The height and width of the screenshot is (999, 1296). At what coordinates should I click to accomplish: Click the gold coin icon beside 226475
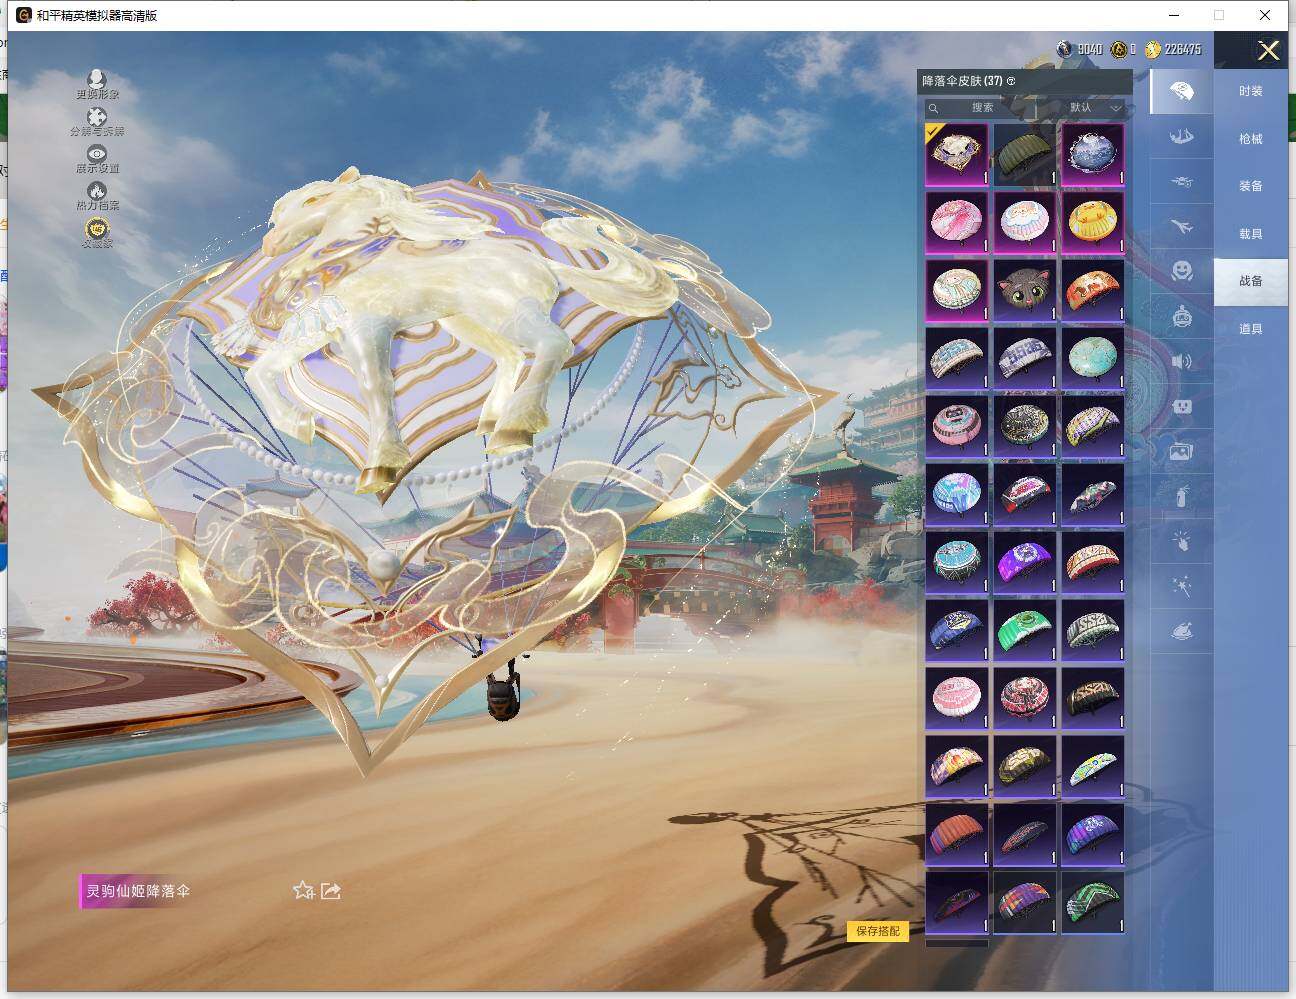1153,49
